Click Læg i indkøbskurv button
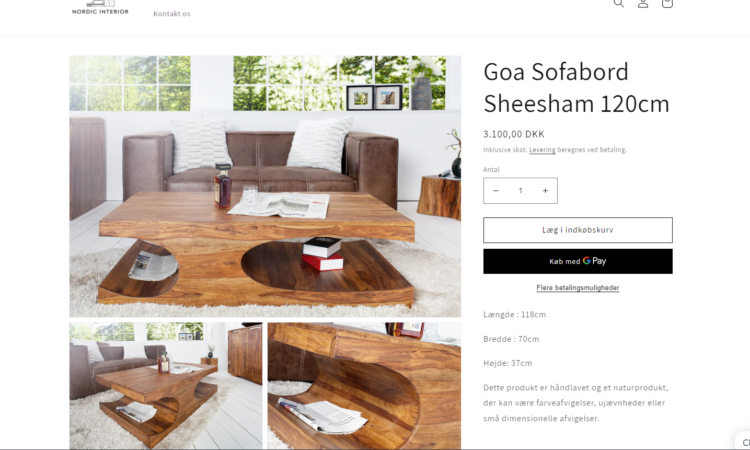The image size is (750, 450). 578,230
